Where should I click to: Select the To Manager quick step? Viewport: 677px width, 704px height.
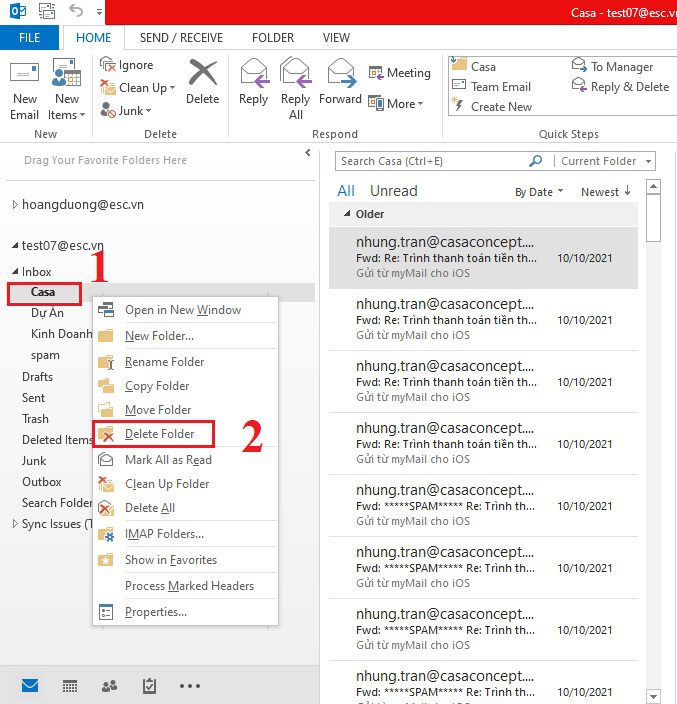point(612,66)
